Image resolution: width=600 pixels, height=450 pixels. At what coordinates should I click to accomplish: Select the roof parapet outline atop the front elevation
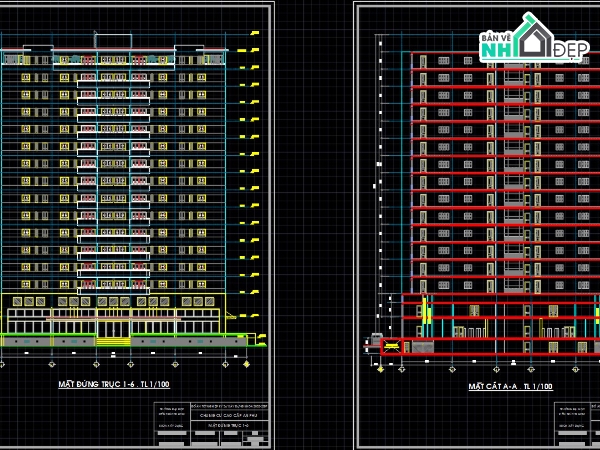click(113, 41)
